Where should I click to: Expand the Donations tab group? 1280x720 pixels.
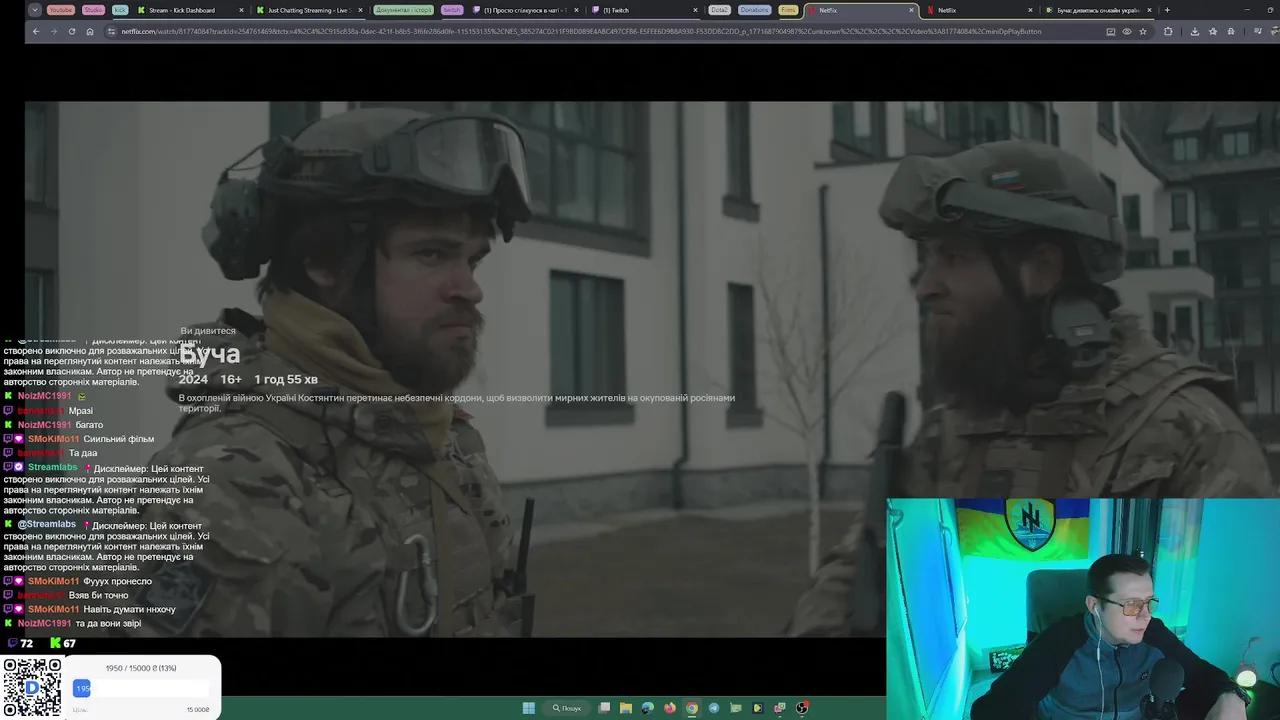point(755,10)
